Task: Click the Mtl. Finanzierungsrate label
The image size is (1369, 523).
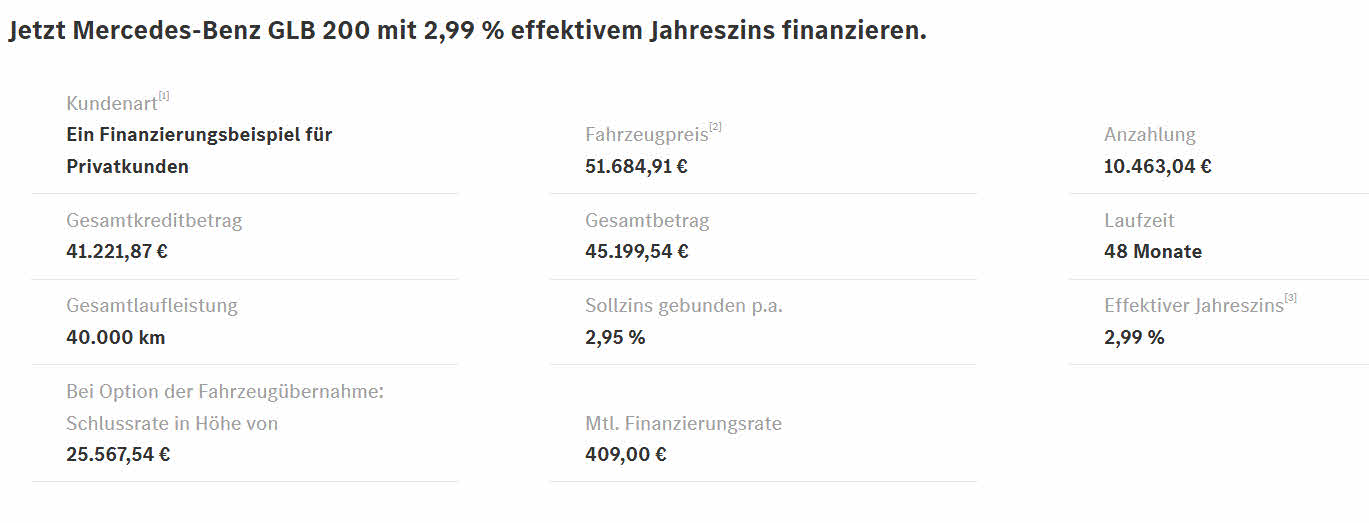Action: click(683, 423)
